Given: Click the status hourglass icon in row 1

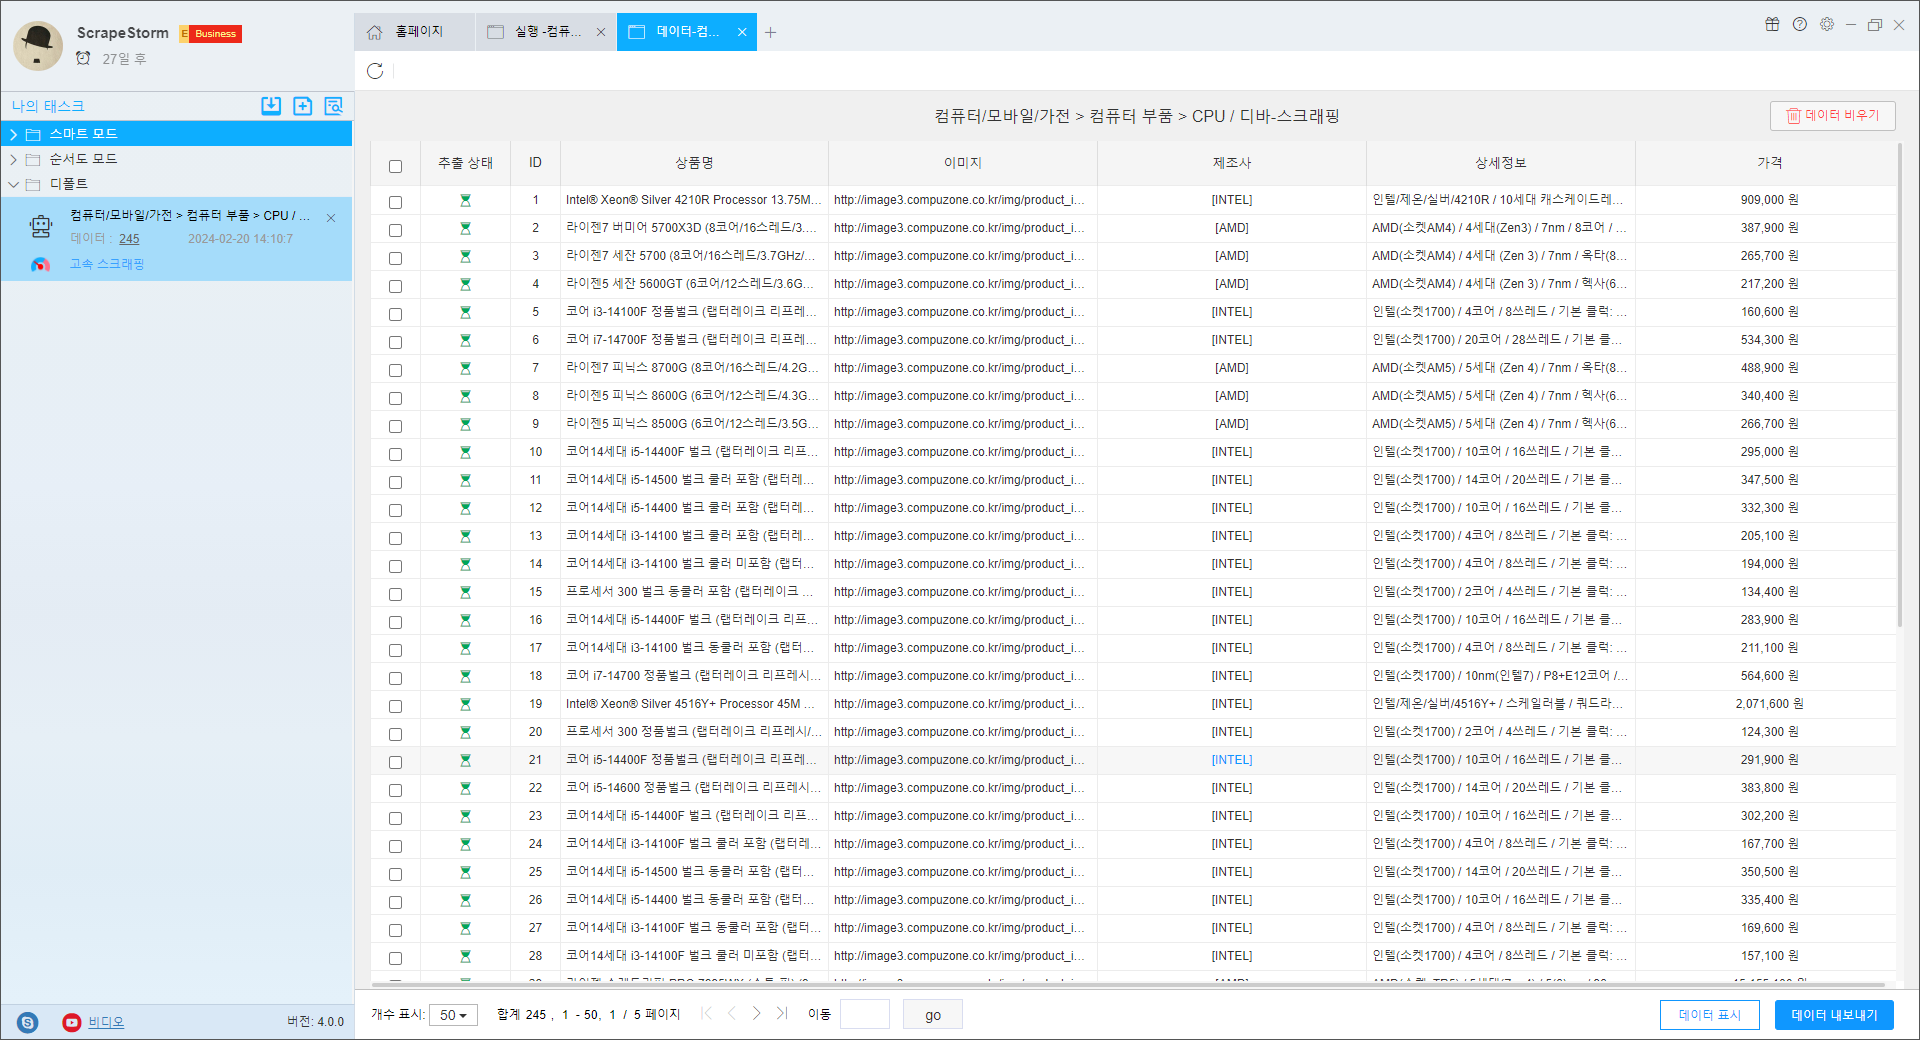Looking at the screenshot, I should 465,200.
